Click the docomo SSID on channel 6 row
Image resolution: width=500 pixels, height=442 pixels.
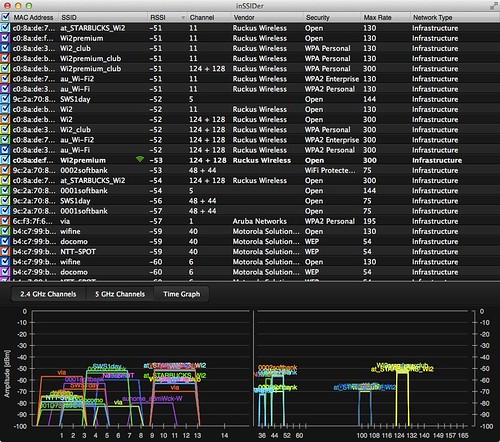(74, 272)
